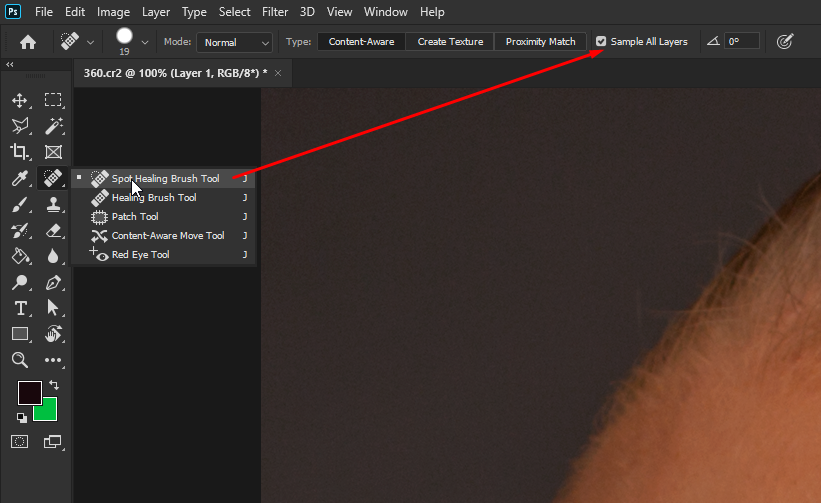
Task: Open the brush size picker dropdown
Action: [145, 42]
